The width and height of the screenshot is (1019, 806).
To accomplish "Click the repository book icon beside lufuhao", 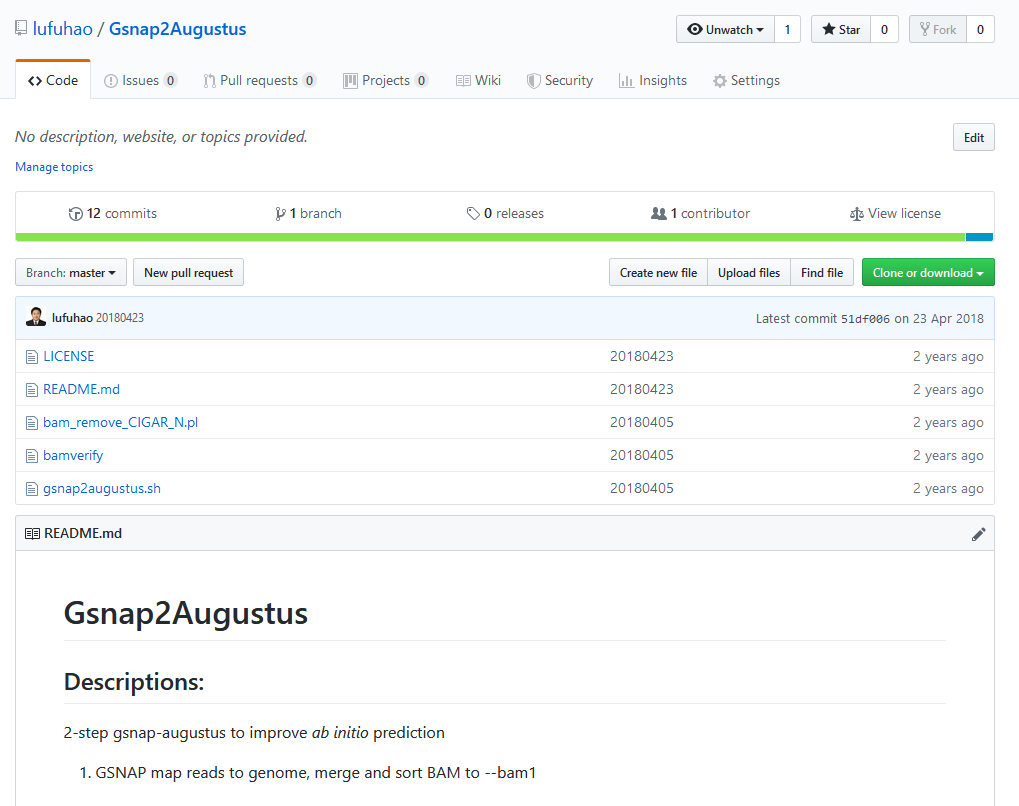I will (x=21, y=29).
